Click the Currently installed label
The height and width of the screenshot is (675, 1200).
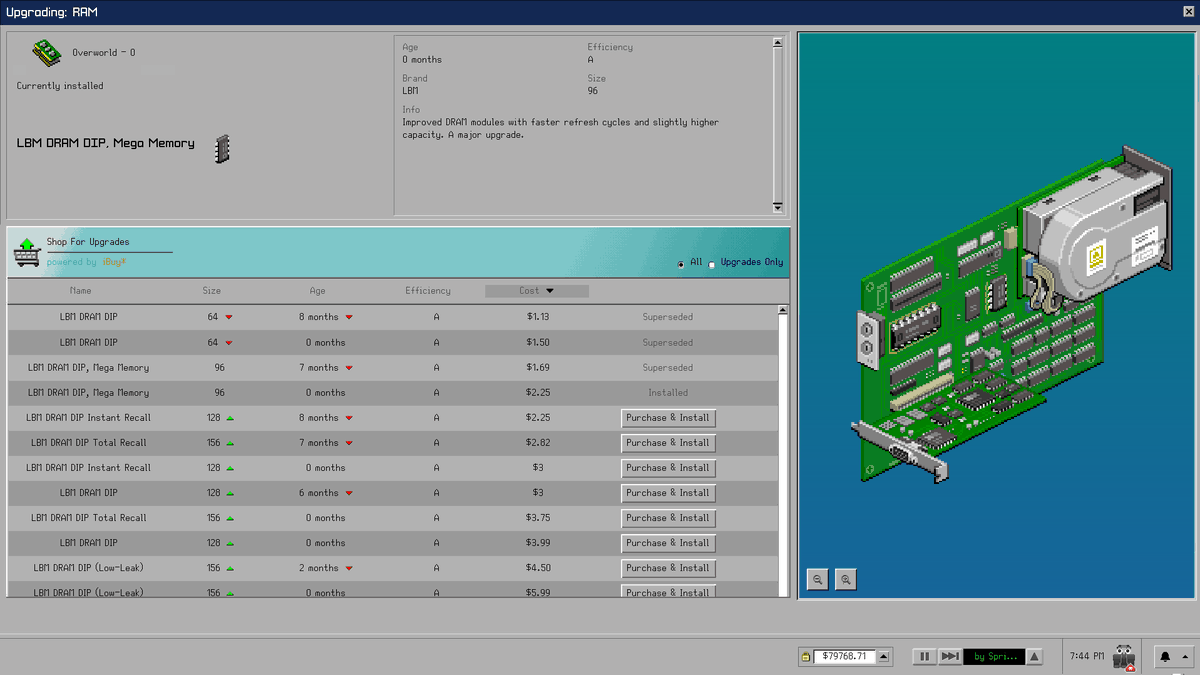(x=60, y=86)
